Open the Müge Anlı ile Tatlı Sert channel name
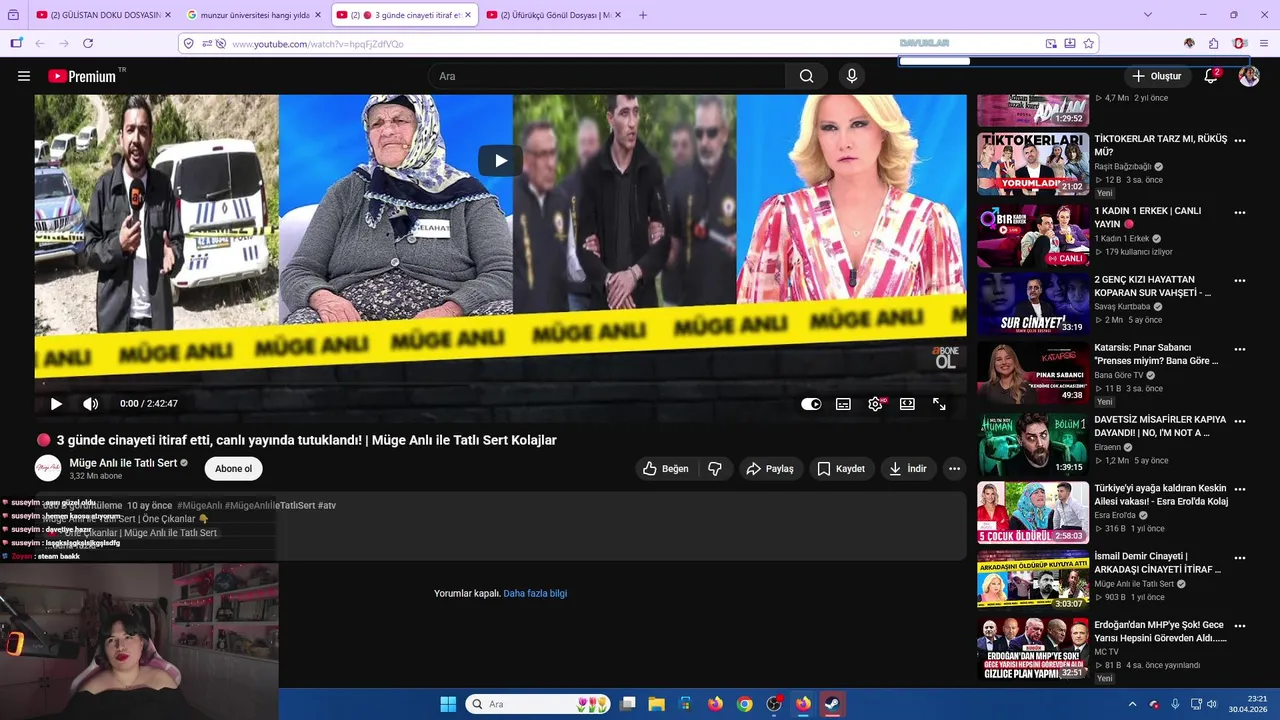Screen dimensions: 1280x720 coord(123,463)
